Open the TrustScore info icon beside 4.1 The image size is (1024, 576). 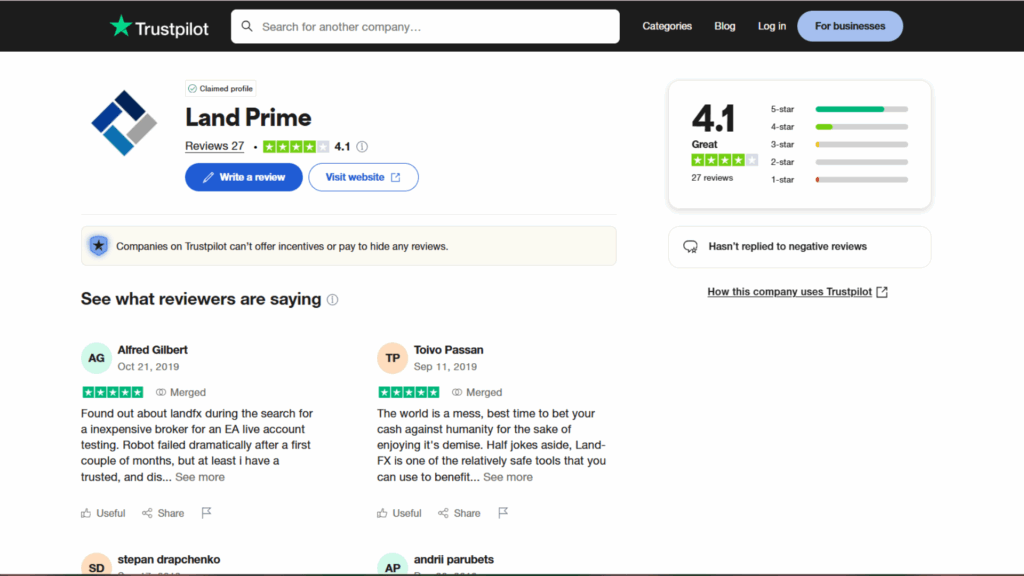pos(362,147)
